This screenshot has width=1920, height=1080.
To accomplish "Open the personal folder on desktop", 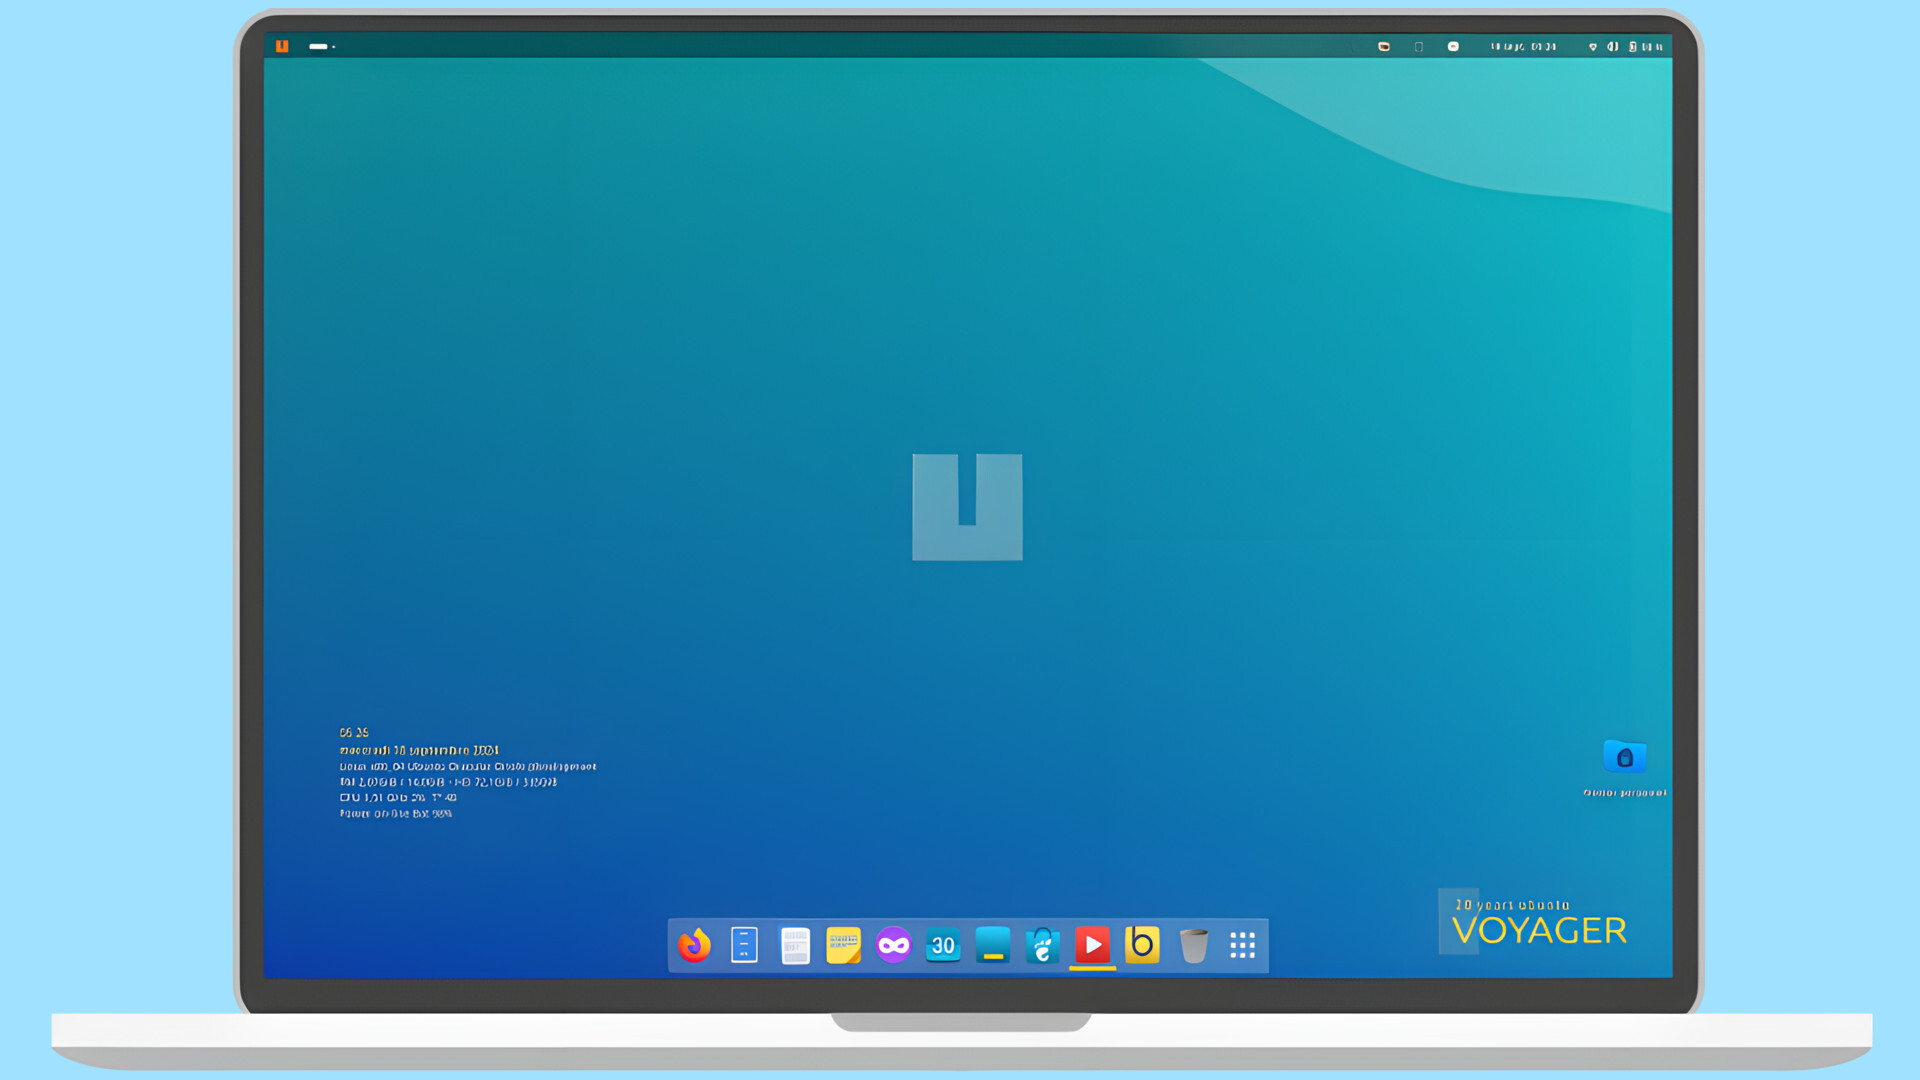I will (x=1624, y=758).
